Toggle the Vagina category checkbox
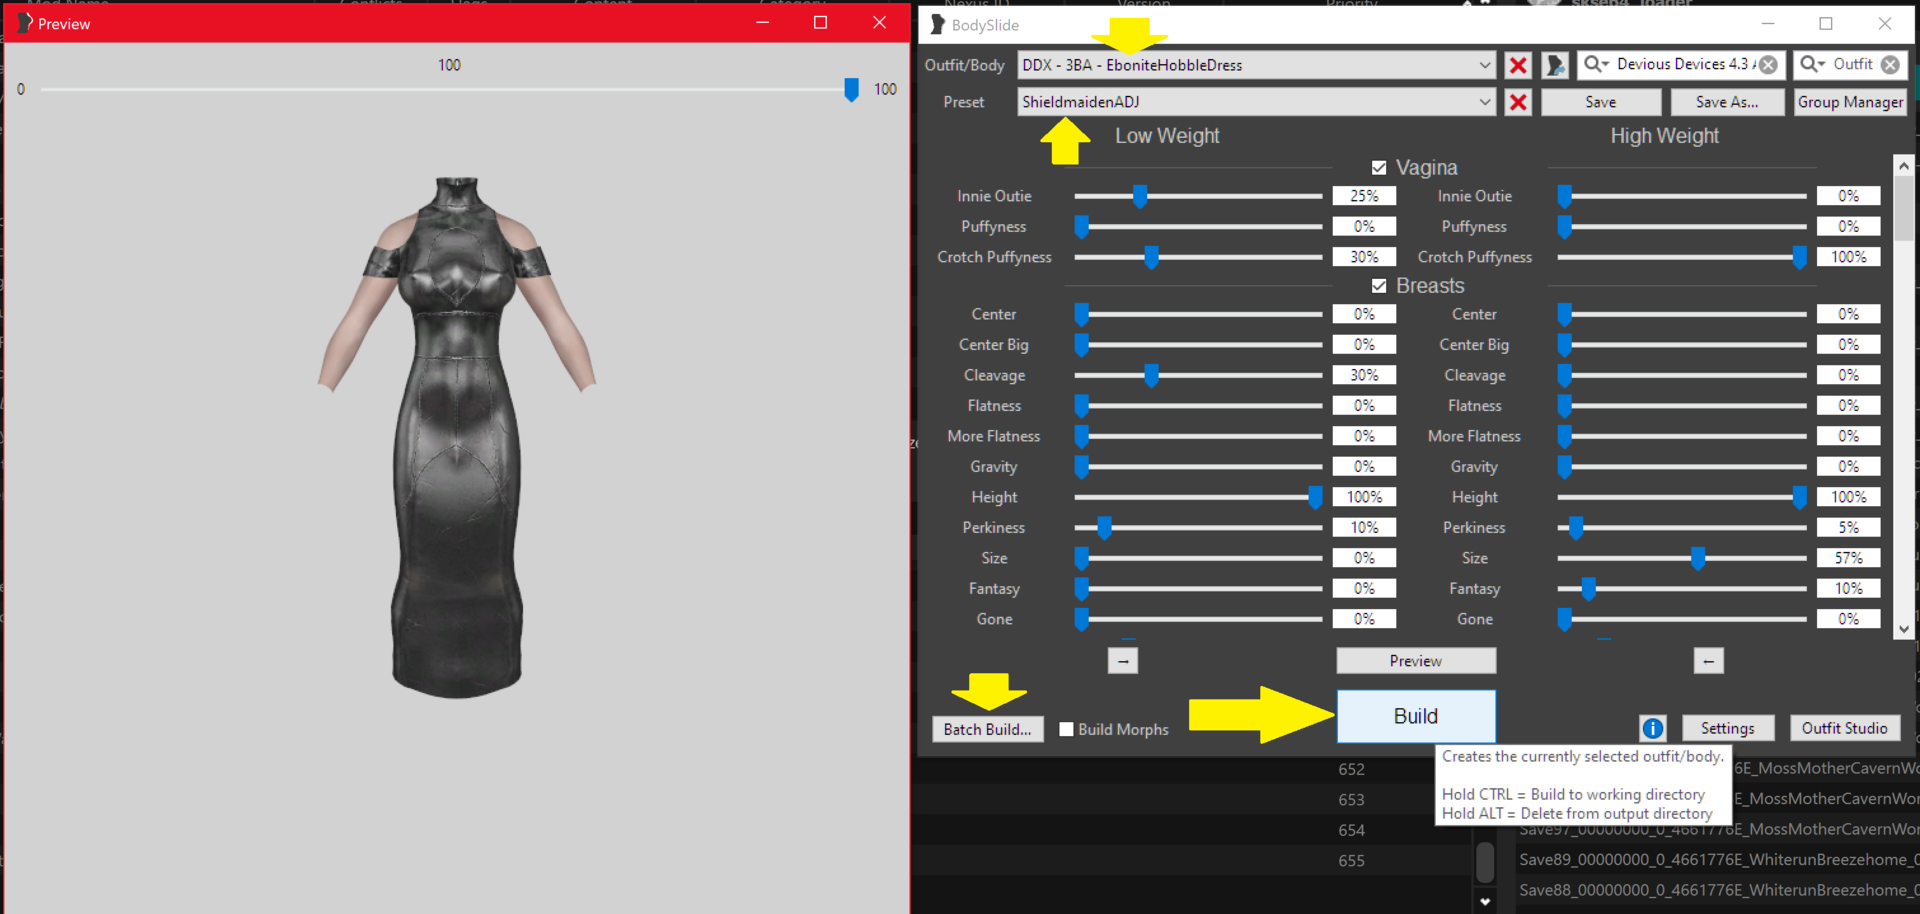 point(1379,168)
